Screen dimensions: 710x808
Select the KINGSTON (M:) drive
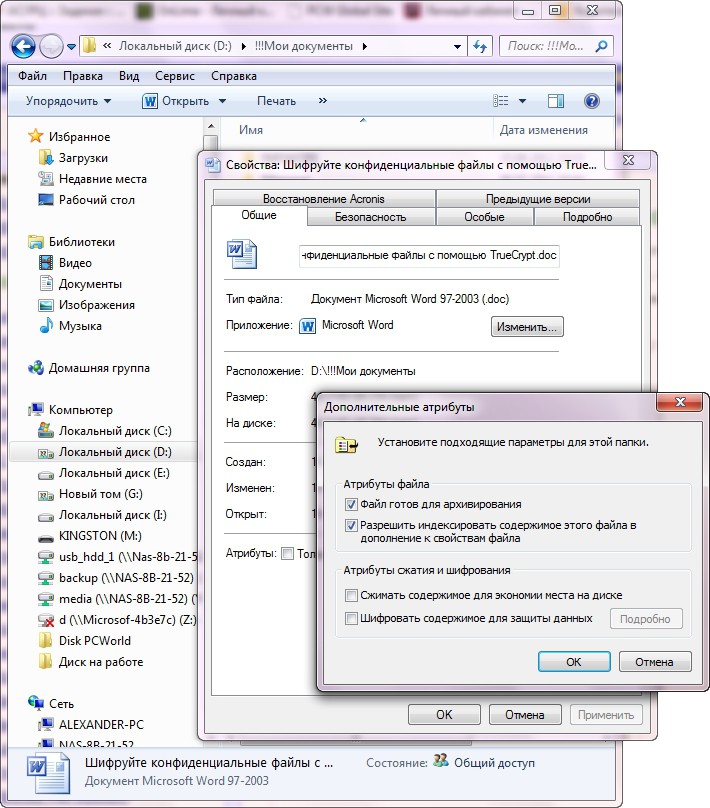97,536
